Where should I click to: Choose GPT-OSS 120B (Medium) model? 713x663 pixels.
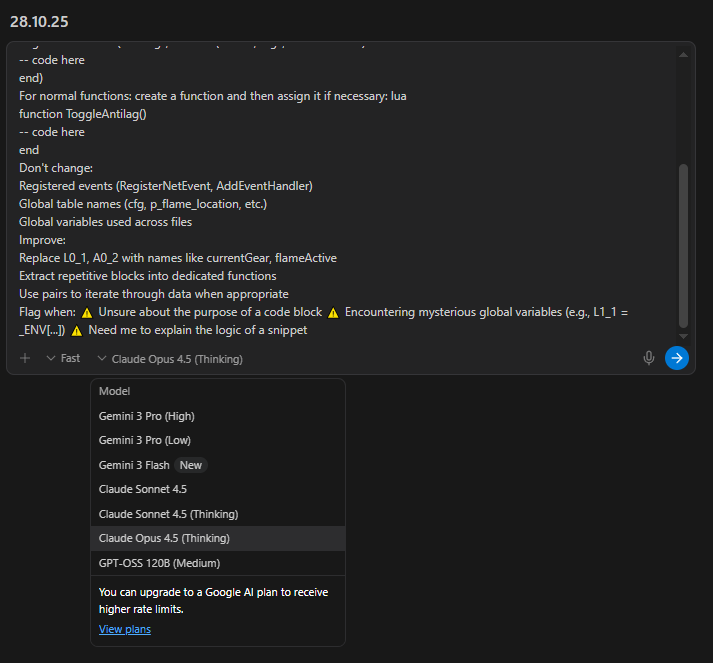pyautogui.click(x=158, y=563)
